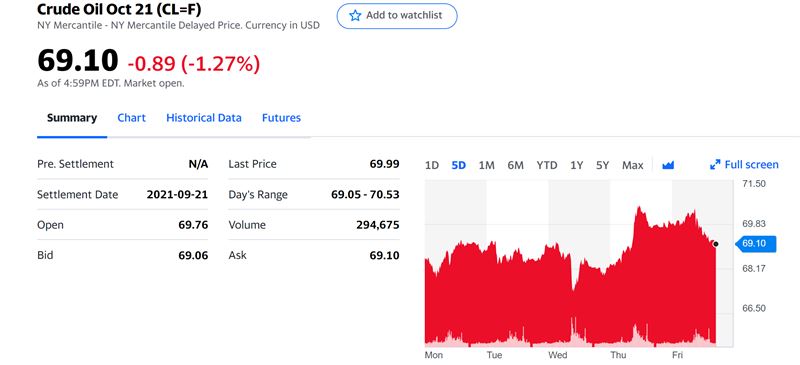This screenshot has height=365, width=800.
Task: Select the 6M chart range
Action: coord(515,165)
